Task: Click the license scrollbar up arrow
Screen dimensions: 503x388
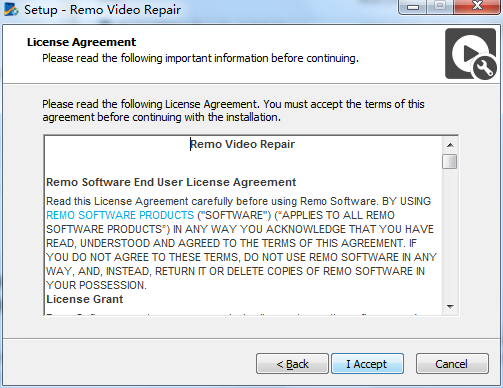Action: pyautogui.click(x=450, y=145)
